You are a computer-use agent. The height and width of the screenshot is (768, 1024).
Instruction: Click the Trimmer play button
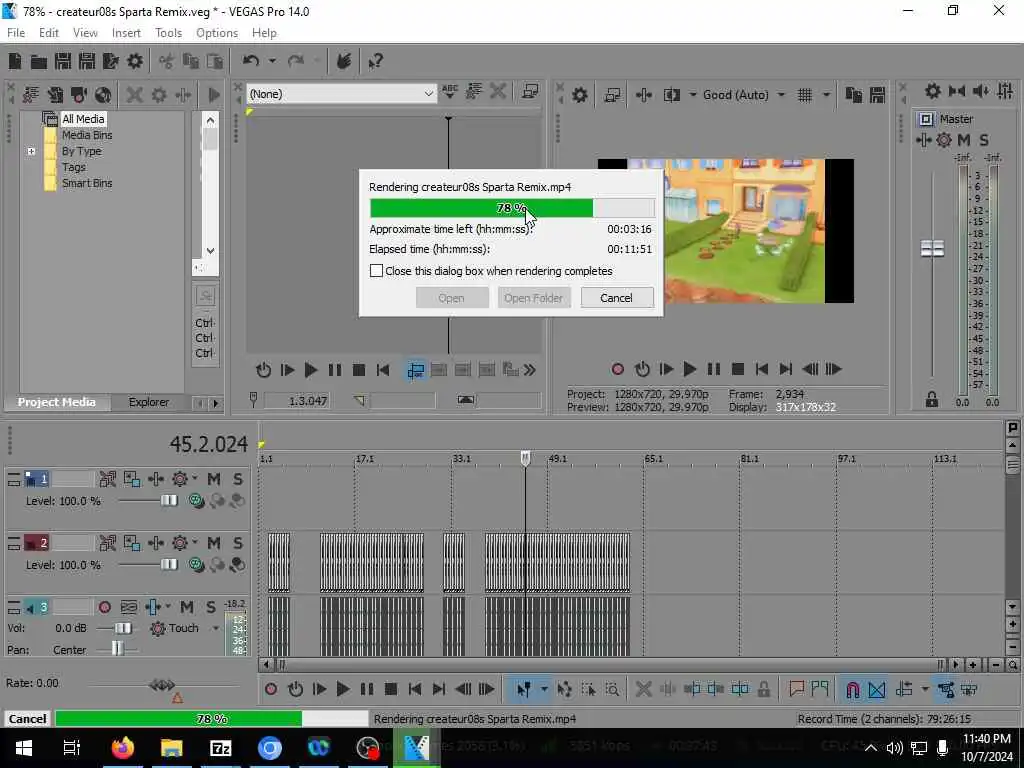point(311,371)
